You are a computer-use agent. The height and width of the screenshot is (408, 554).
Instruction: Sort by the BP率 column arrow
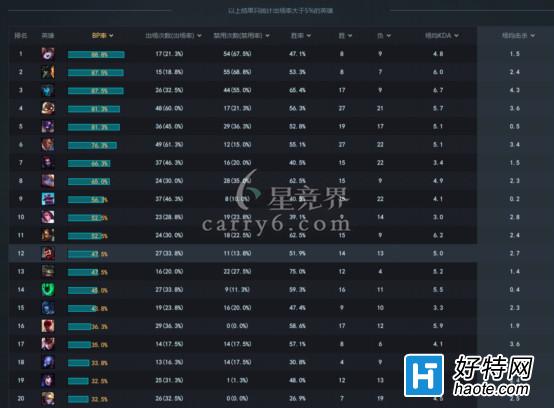tap(111, 36)
